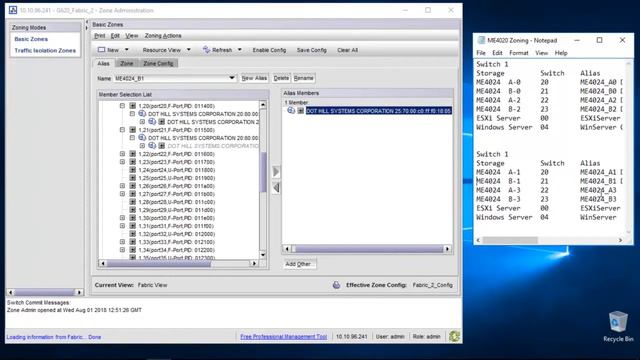This screenshot has width=640, height=360.
Task: Click the New Alias button
Action: 254,78
